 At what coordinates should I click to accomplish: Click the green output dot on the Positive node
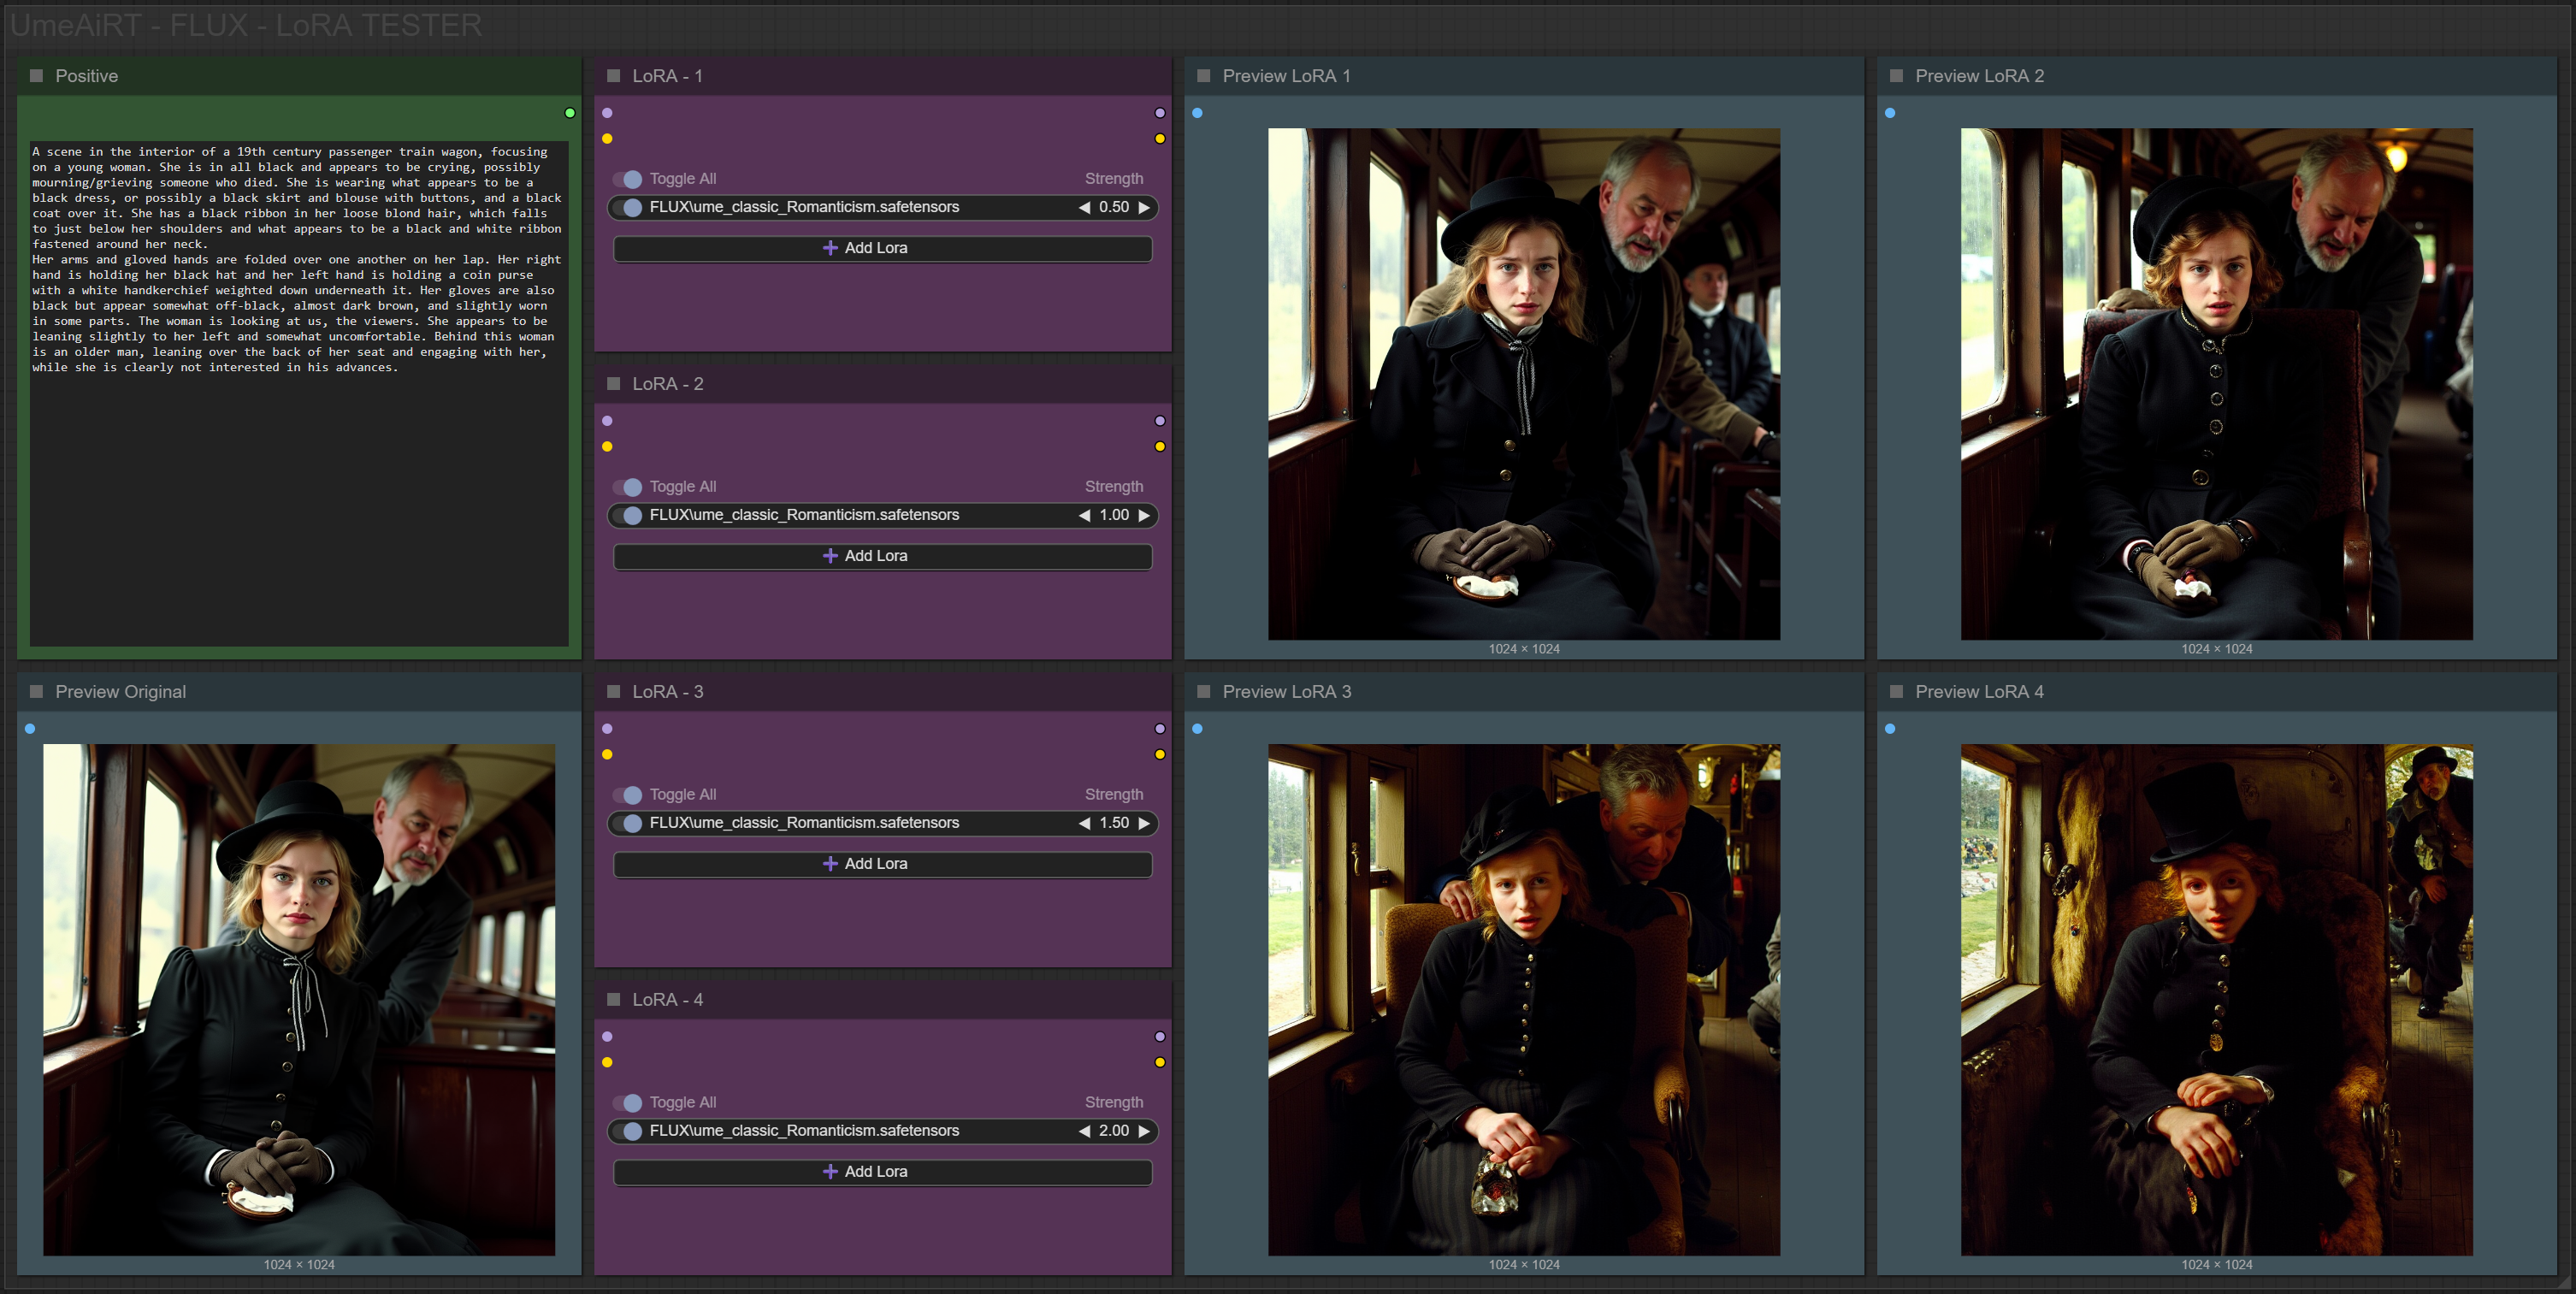[x=570, y=113]
